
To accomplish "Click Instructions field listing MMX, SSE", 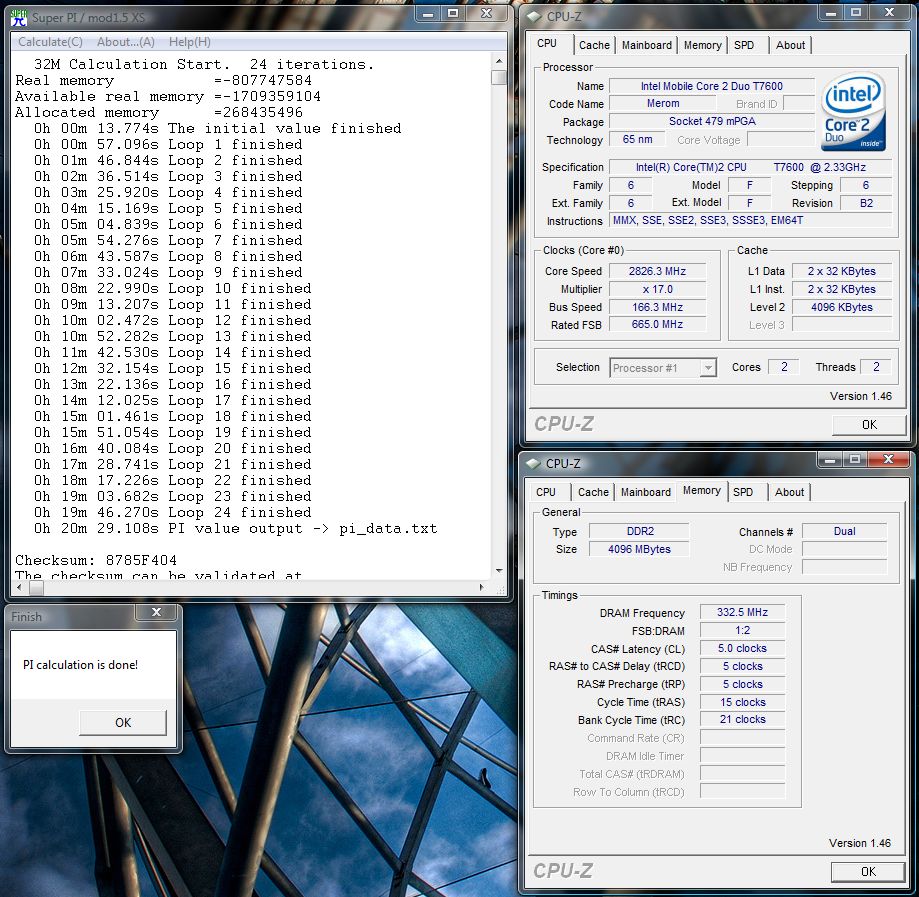I will pos(751,220).
